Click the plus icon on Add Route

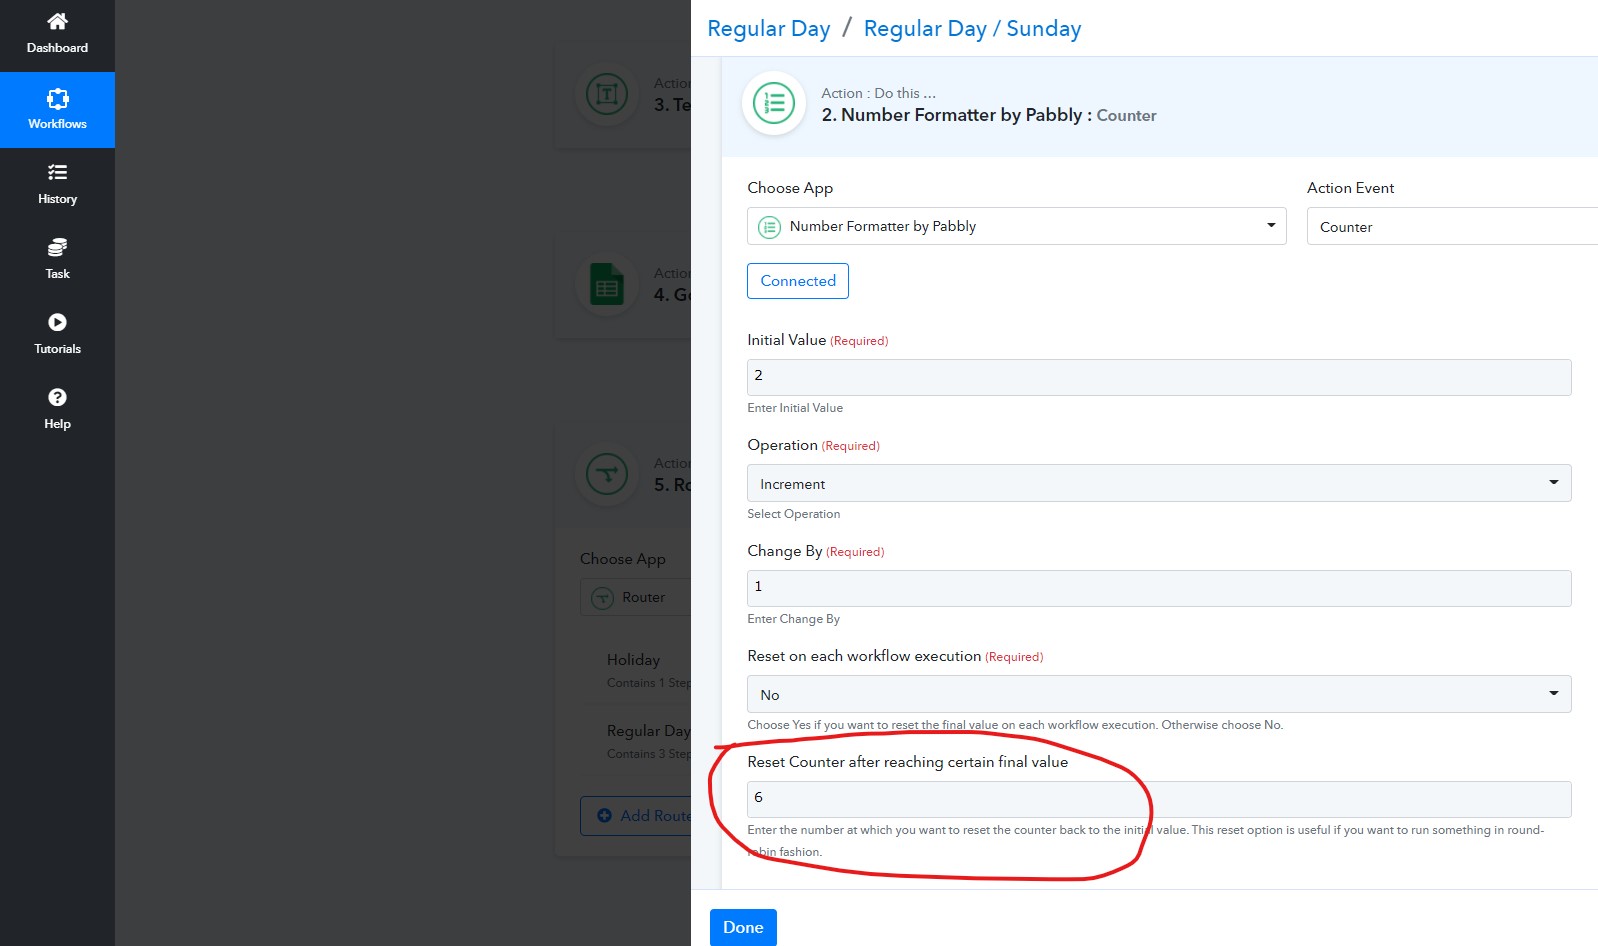(x=604, y=816)
